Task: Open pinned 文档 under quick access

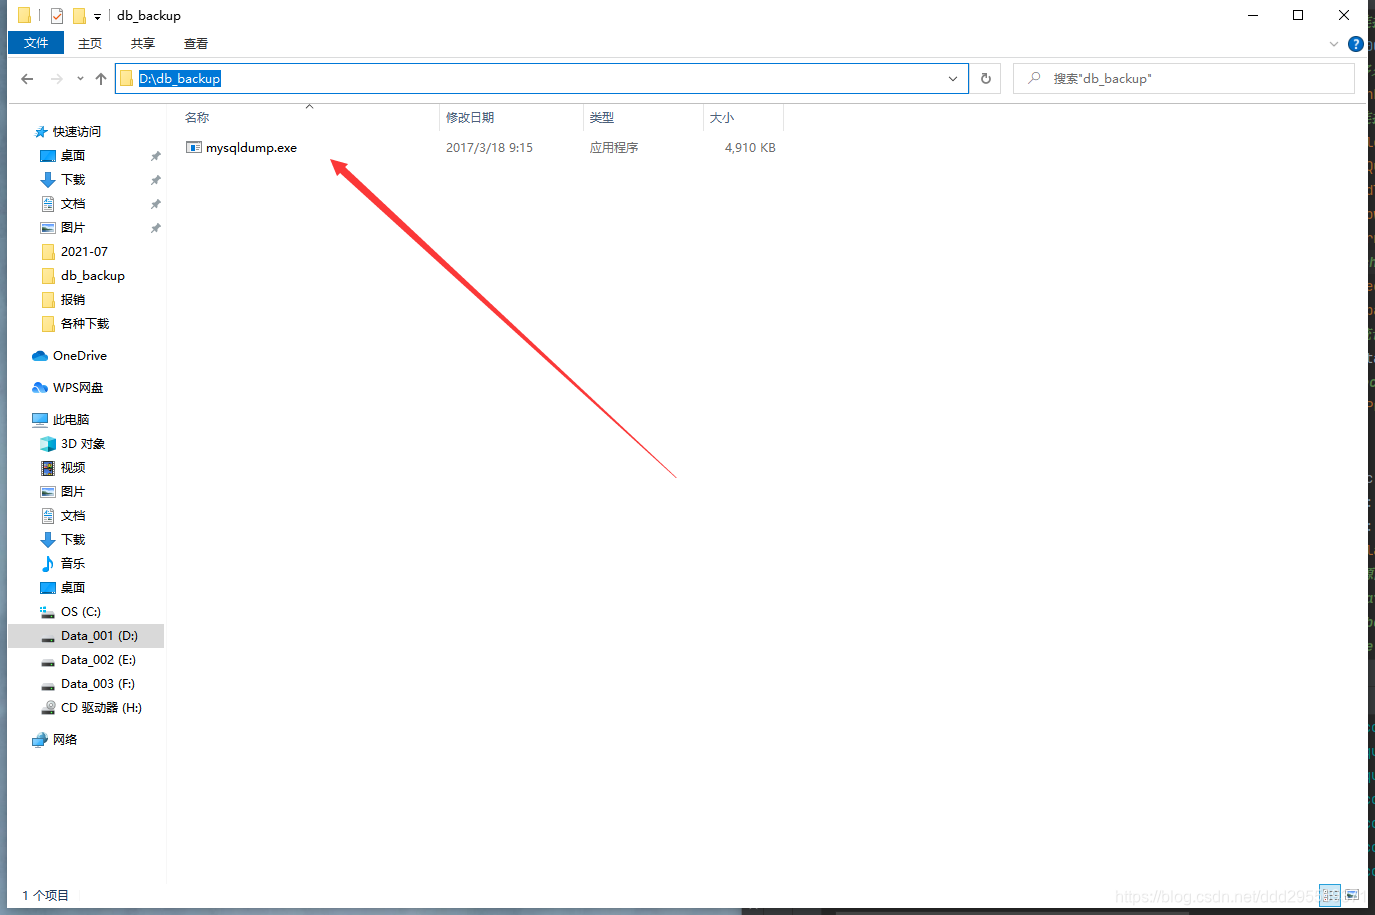Action: click(x=73, y=204)
